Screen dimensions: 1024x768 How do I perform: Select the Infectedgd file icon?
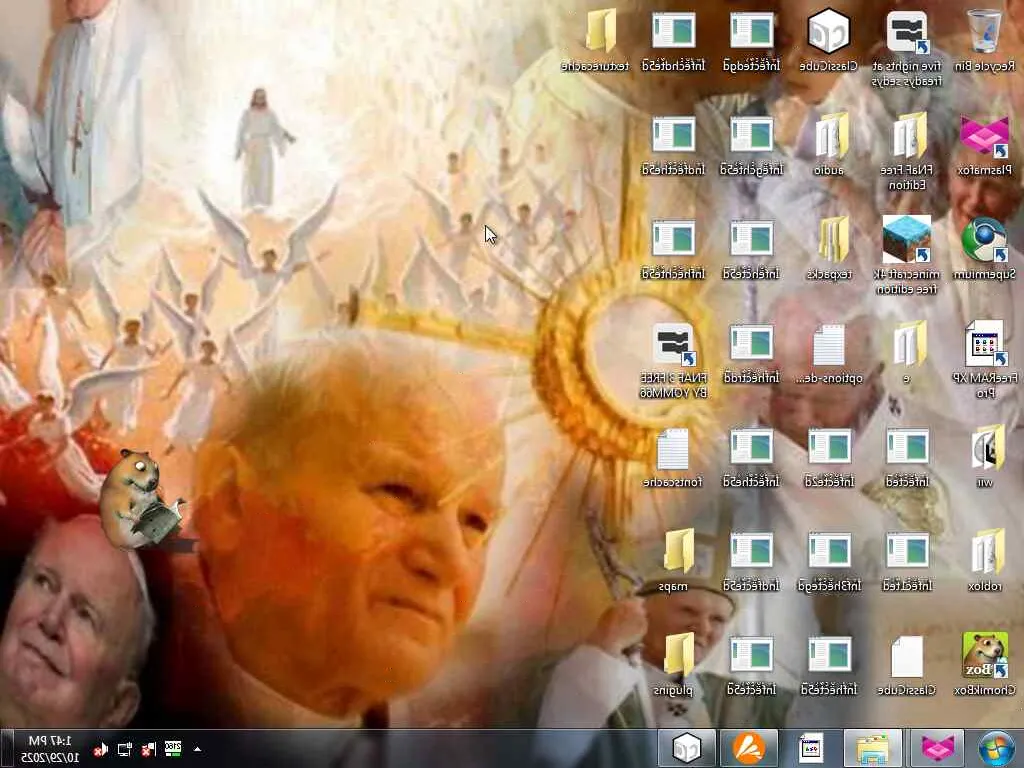tap(751, 40)
